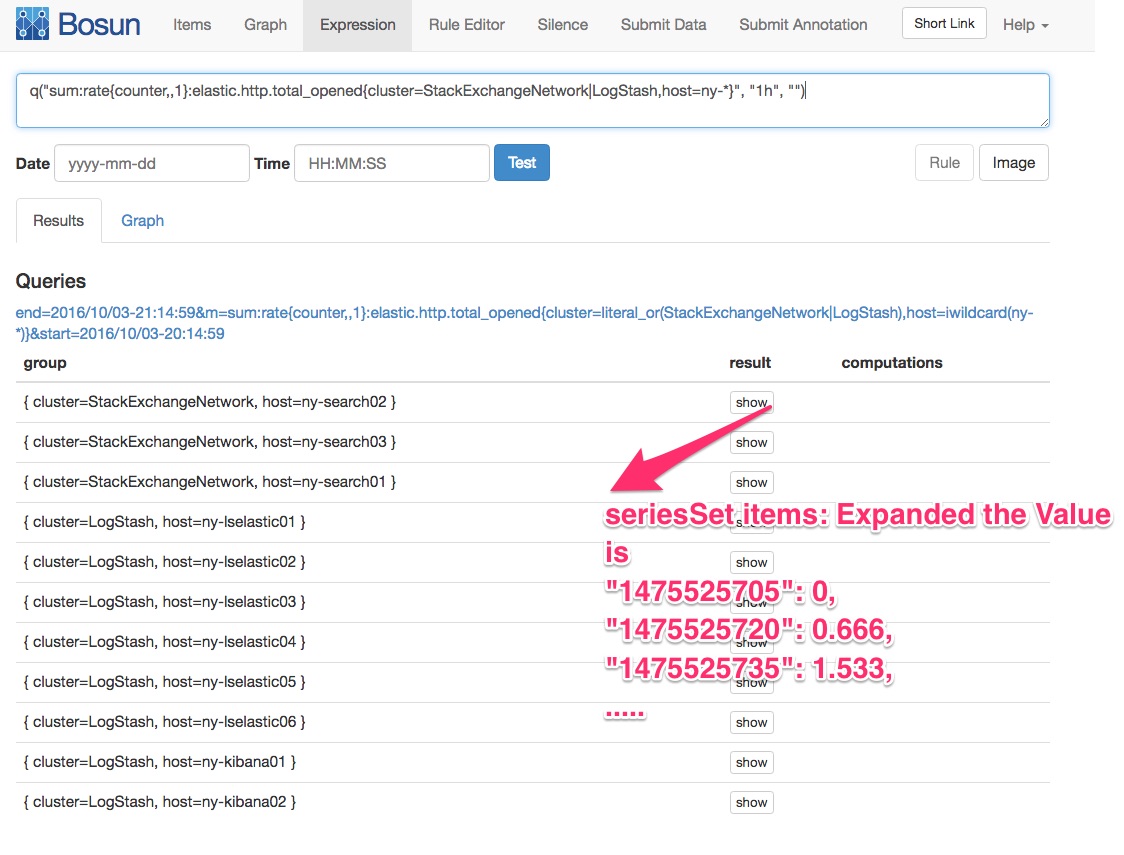
Task: Focus the Date input field
Action: pos(151,163)
